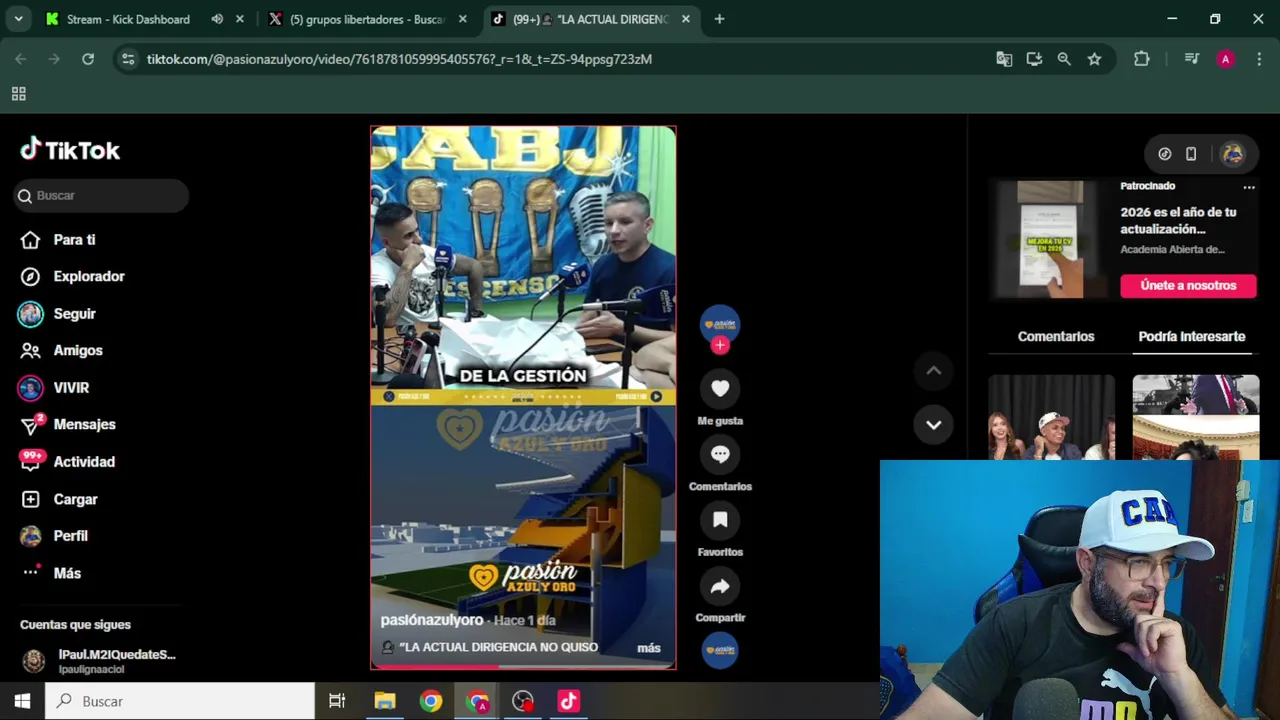The height and width of the screenshot is (720, 1280).
Task: Bookmark this page with the star
Action: click(x=1094, y=59)
